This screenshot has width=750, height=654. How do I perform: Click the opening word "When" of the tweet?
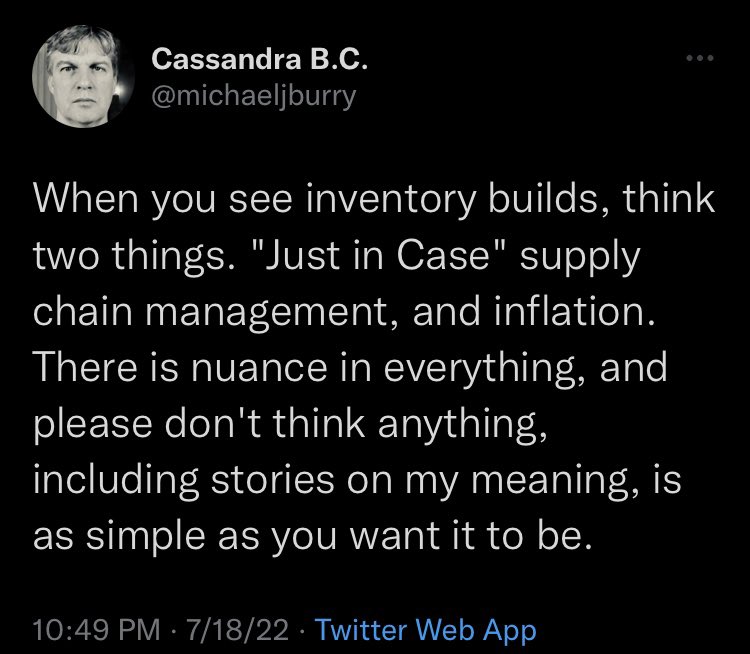tap(87, 199)
